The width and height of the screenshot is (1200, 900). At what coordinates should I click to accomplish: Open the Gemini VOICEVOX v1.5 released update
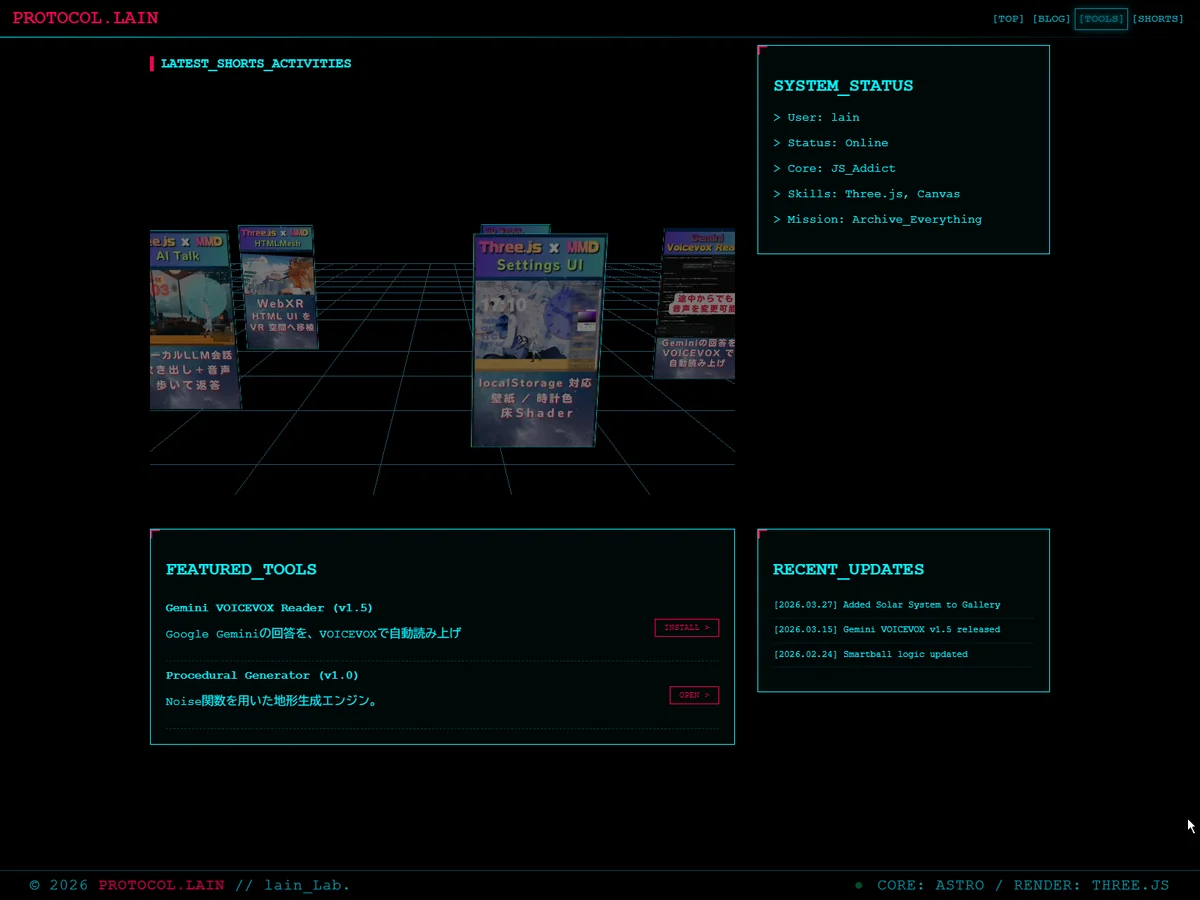click(886, 630)
